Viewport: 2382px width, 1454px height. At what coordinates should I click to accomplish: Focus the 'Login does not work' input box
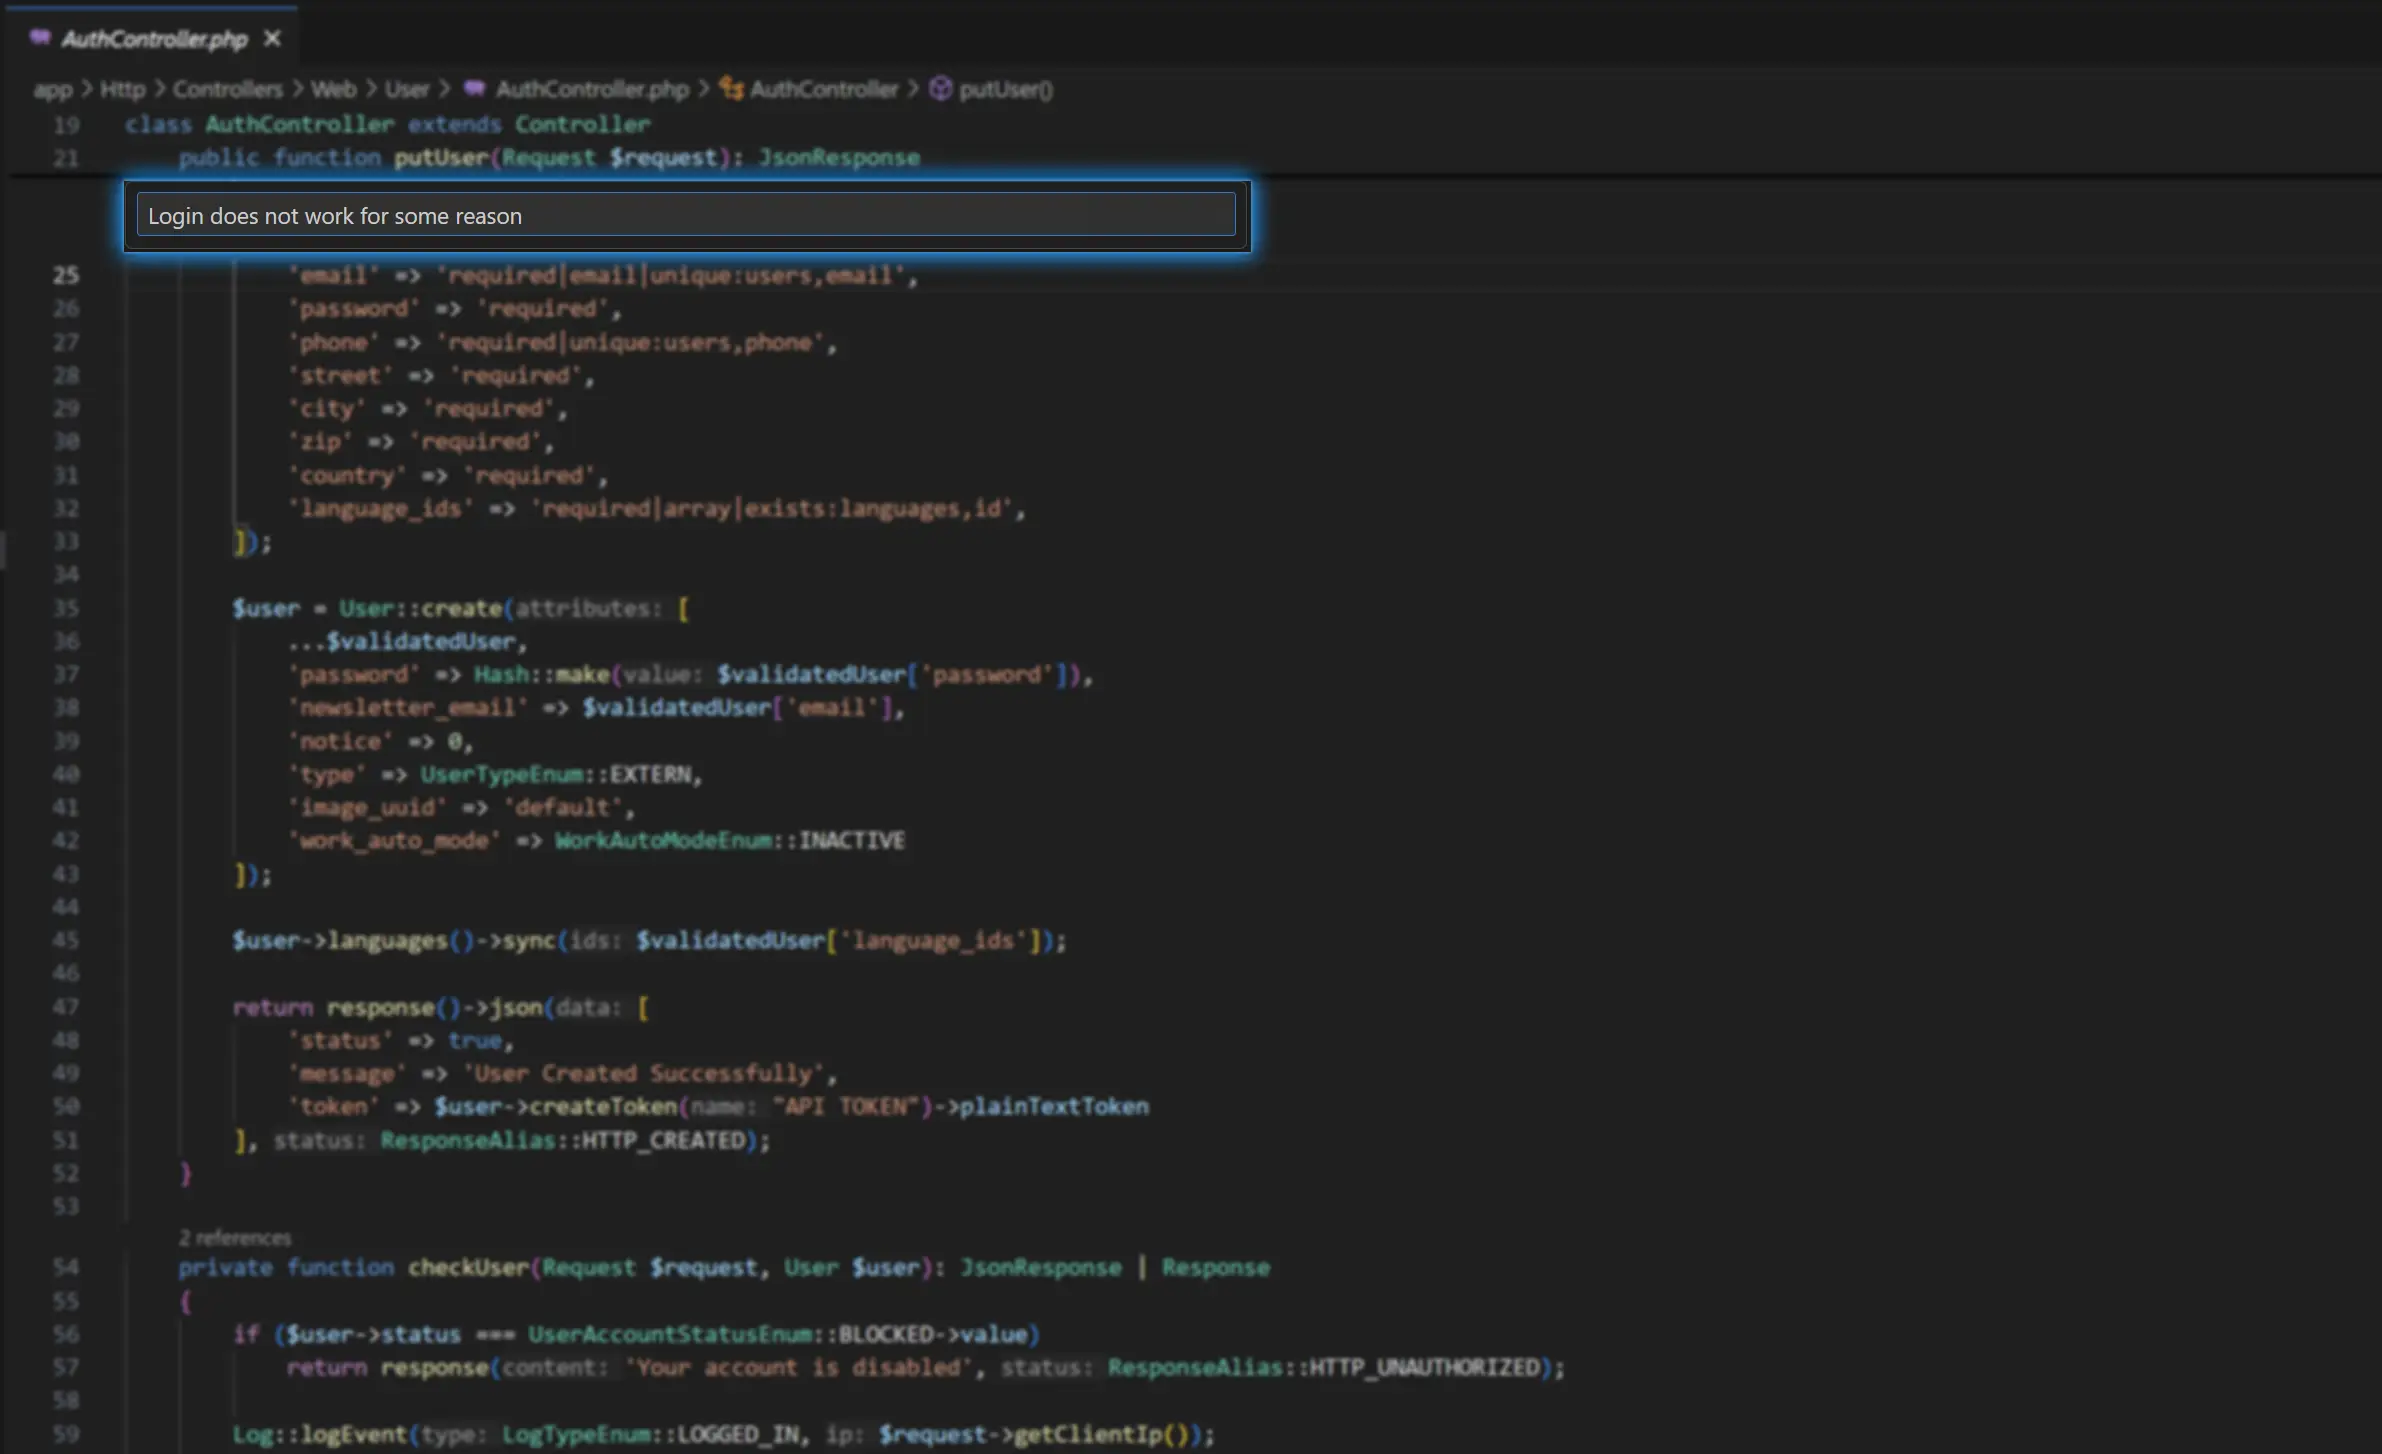coord(686,215)
